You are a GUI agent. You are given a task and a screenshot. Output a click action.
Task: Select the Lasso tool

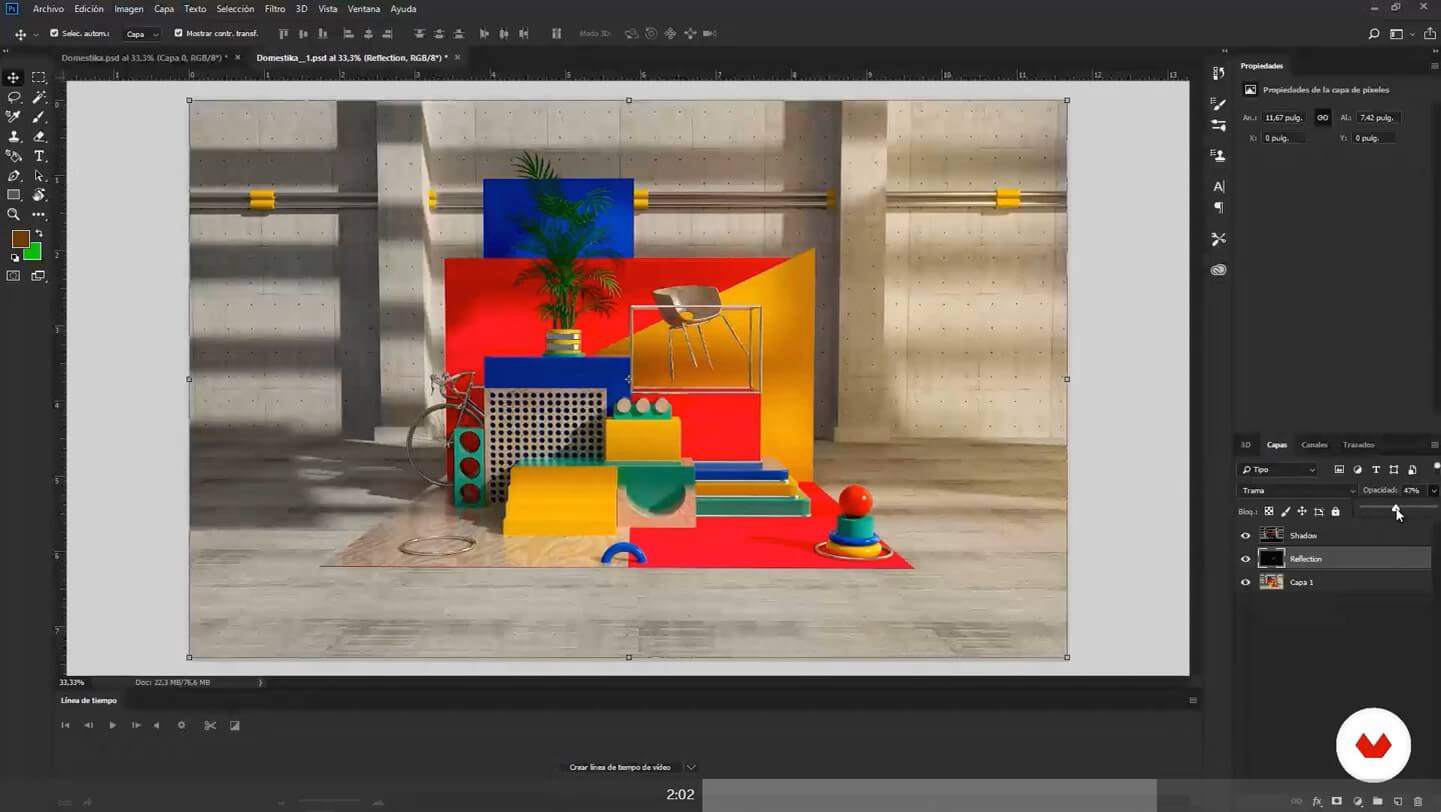pos(14,97)
